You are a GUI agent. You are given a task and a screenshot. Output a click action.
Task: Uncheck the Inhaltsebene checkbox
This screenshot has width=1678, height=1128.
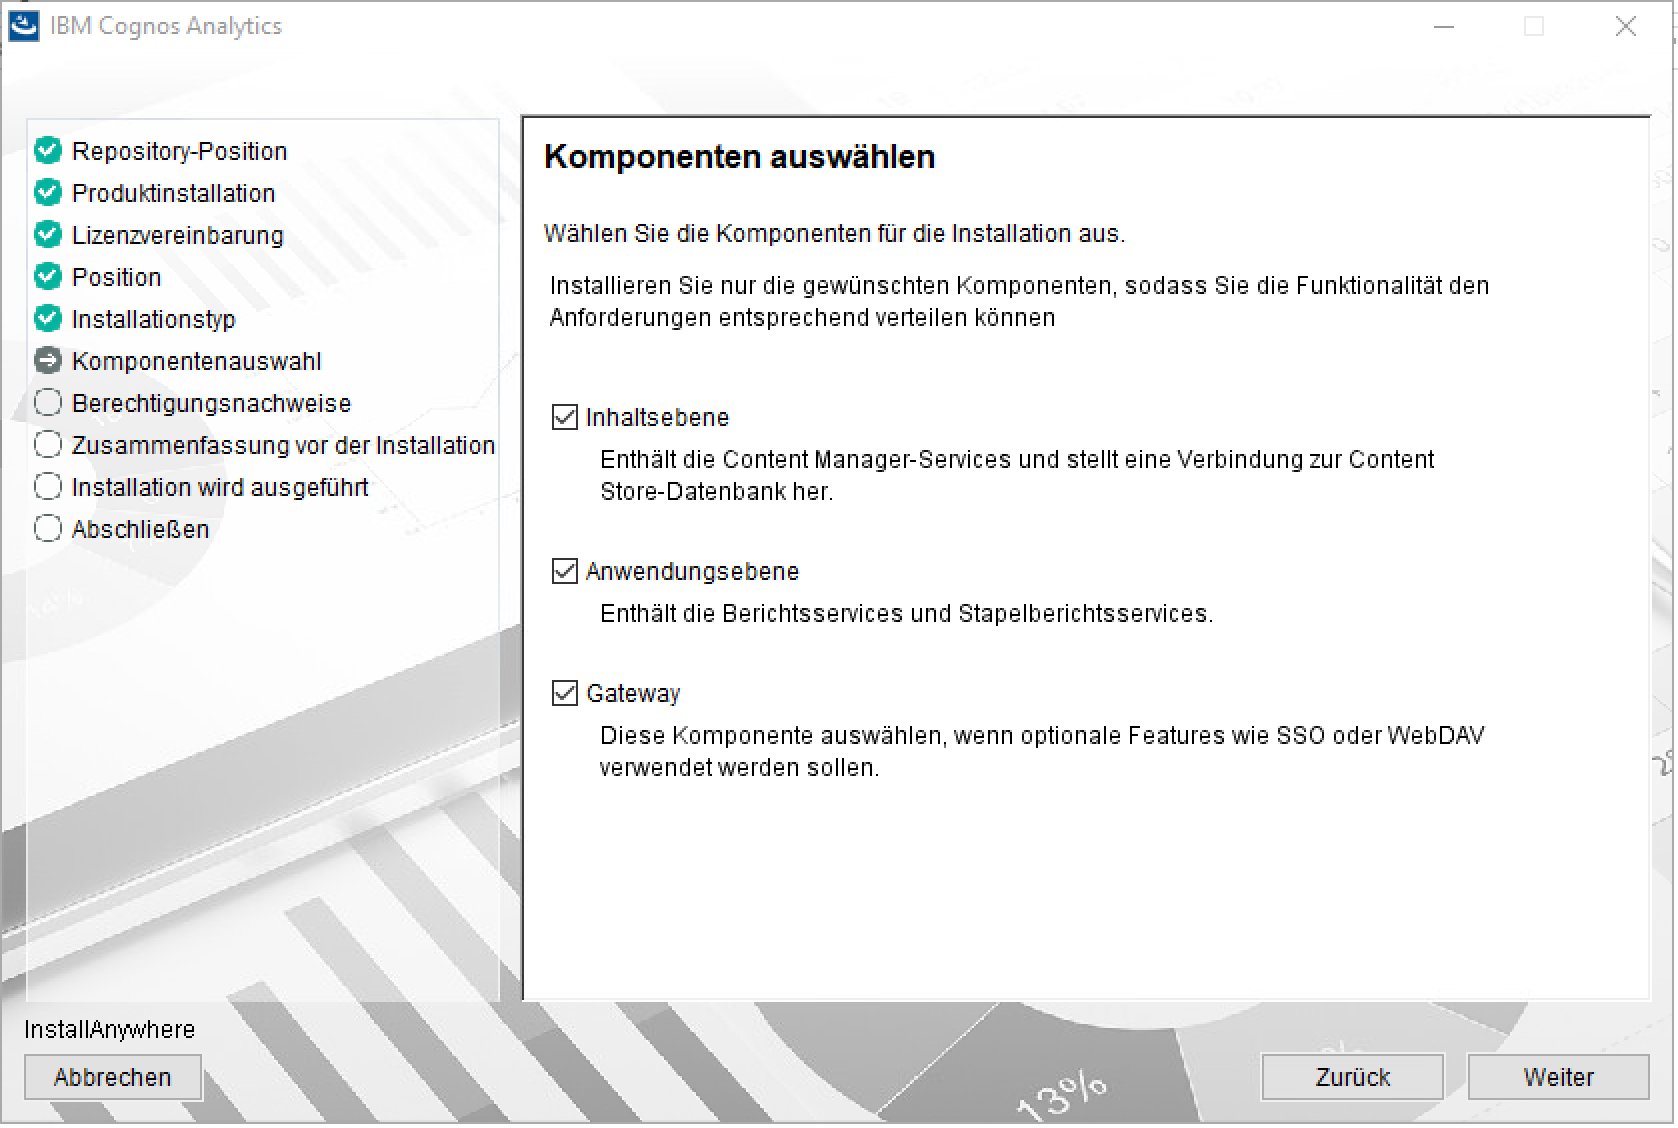point(565,418)
